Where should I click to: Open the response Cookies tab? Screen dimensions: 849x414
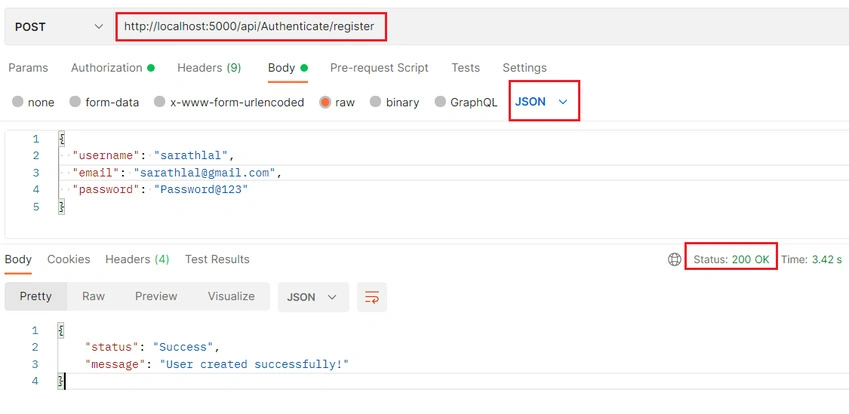coord(69,259)
